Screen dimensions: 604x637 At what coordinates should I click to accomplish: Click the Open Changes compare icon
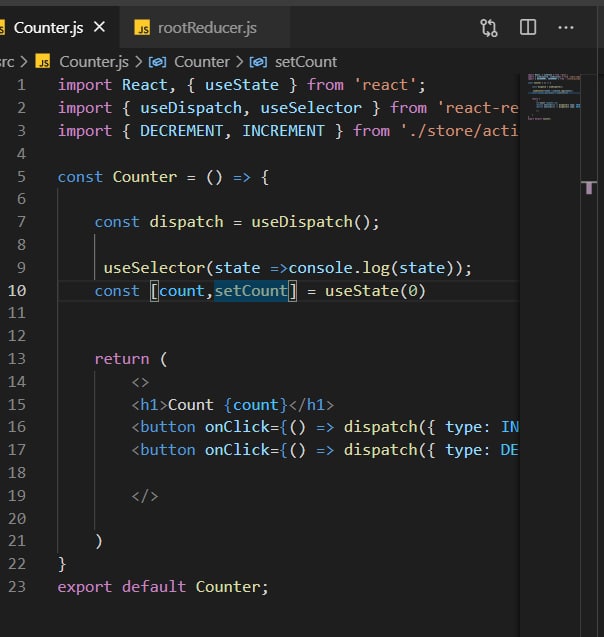(489, 28)
